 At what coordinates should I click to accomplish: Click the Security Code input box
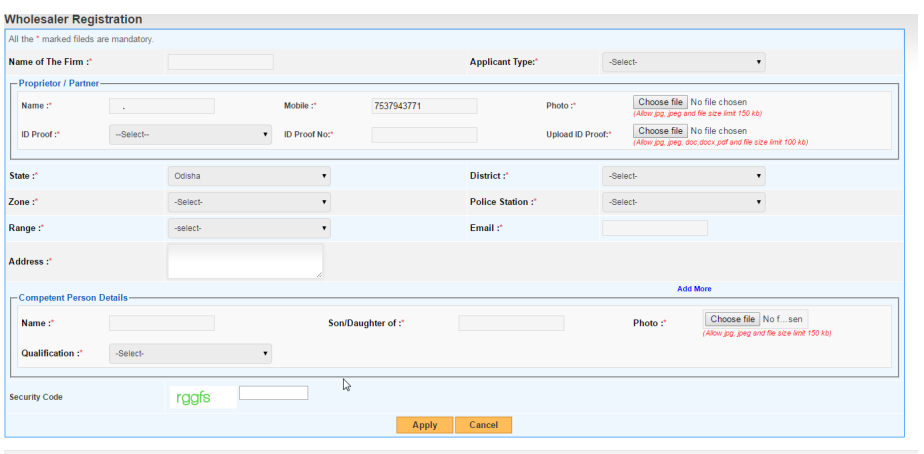[x=273, y=393]
